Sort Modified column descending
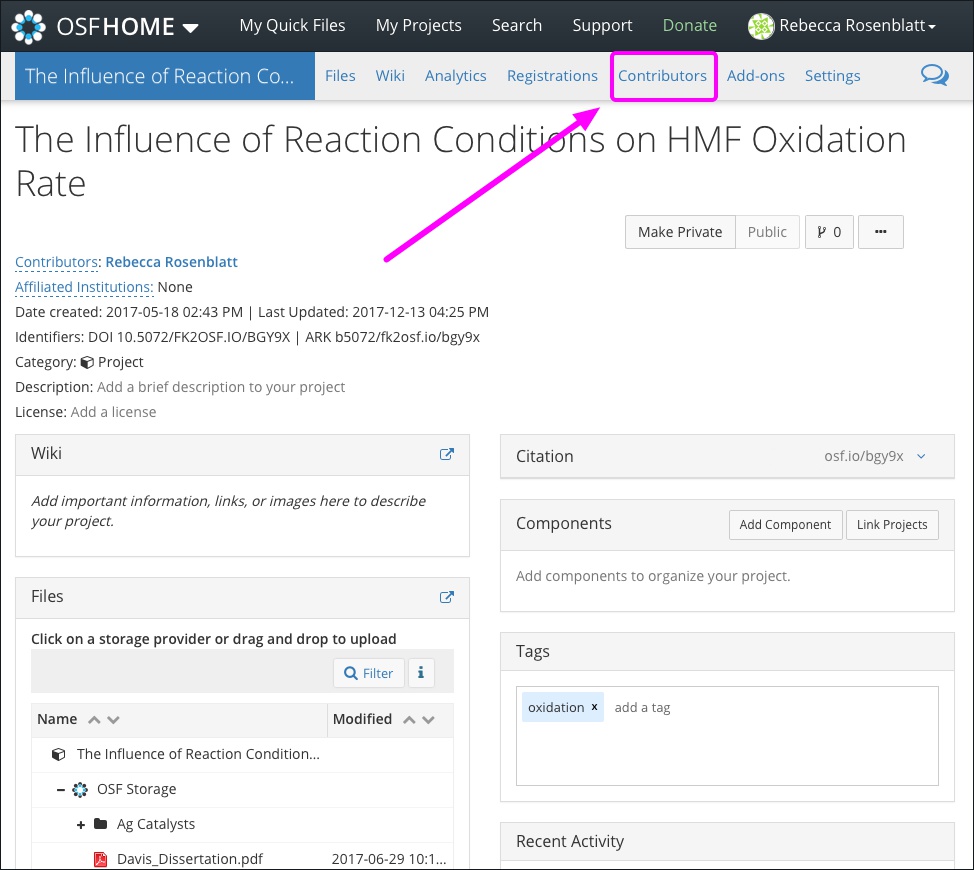The image size is (974, 870). [x=428, y=720]
